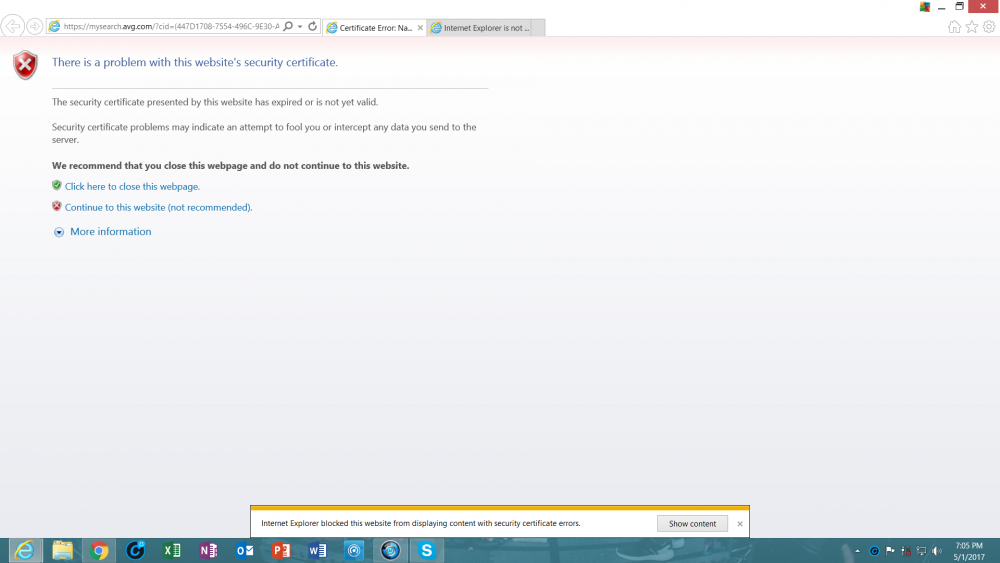Viewport: 1000px width, 563px height.
Task: Open Skype from the taskbar
Action: pos(427,550)
